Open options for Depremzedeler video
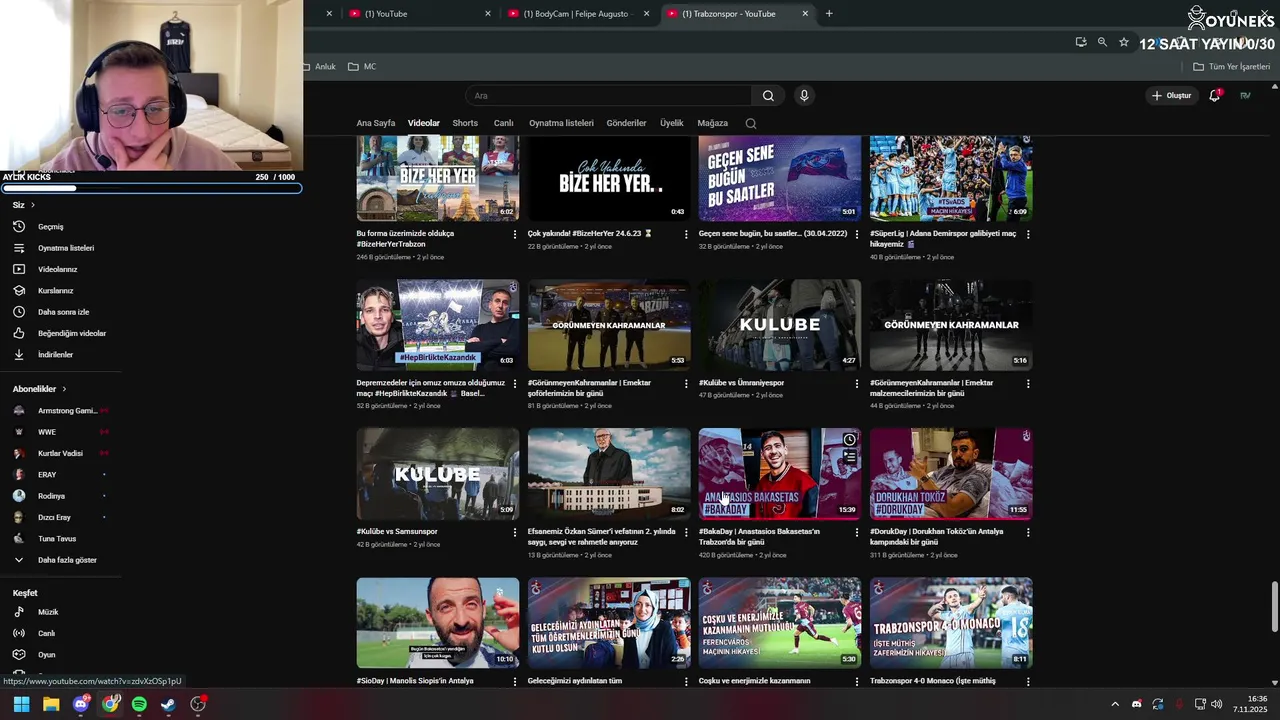 tap(515, 383)
